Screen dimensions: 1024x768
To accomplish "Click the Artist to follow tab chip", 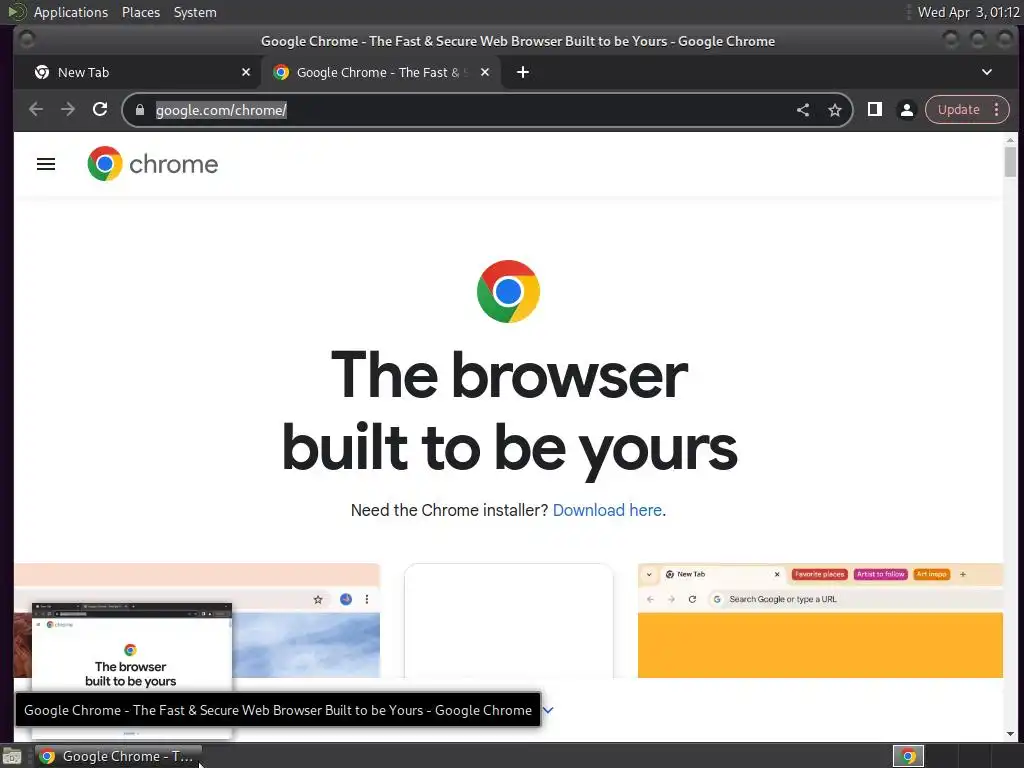I will (880, 574).
